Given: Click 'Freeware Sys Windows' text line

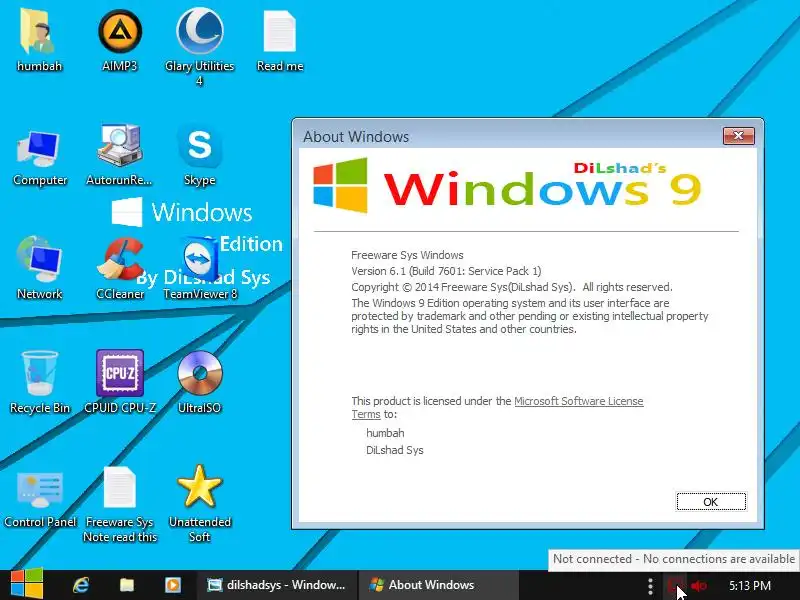Looking at the screenshot, I should click(x=407, y=255).
